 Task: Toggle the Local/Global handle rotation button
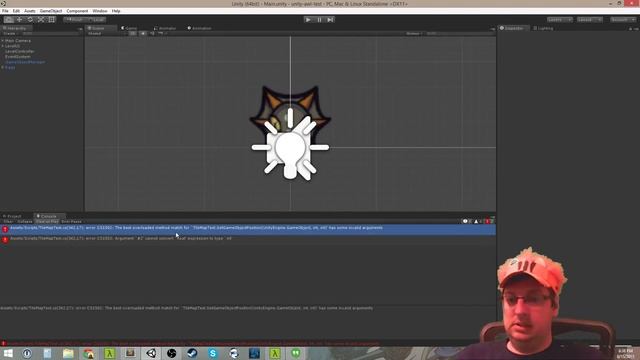coord(96,20)
